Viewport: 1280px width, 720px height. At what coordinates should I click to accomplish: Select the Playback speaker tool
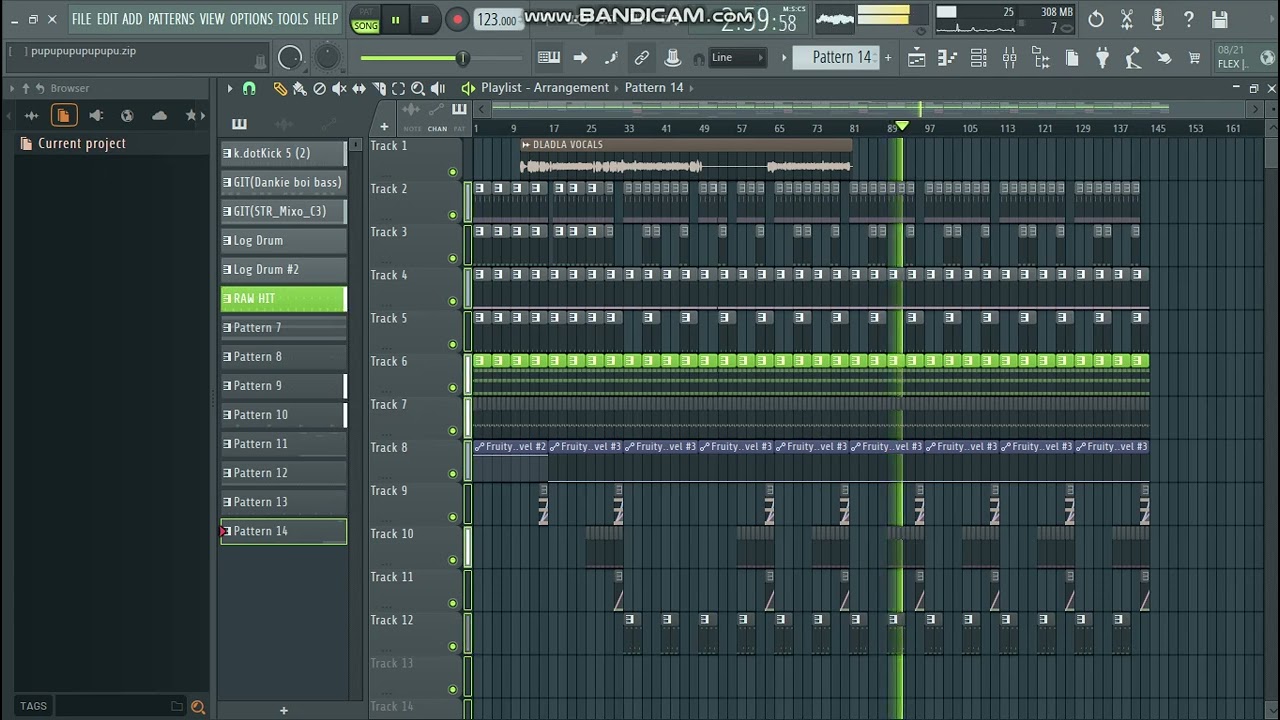(439, 88)
